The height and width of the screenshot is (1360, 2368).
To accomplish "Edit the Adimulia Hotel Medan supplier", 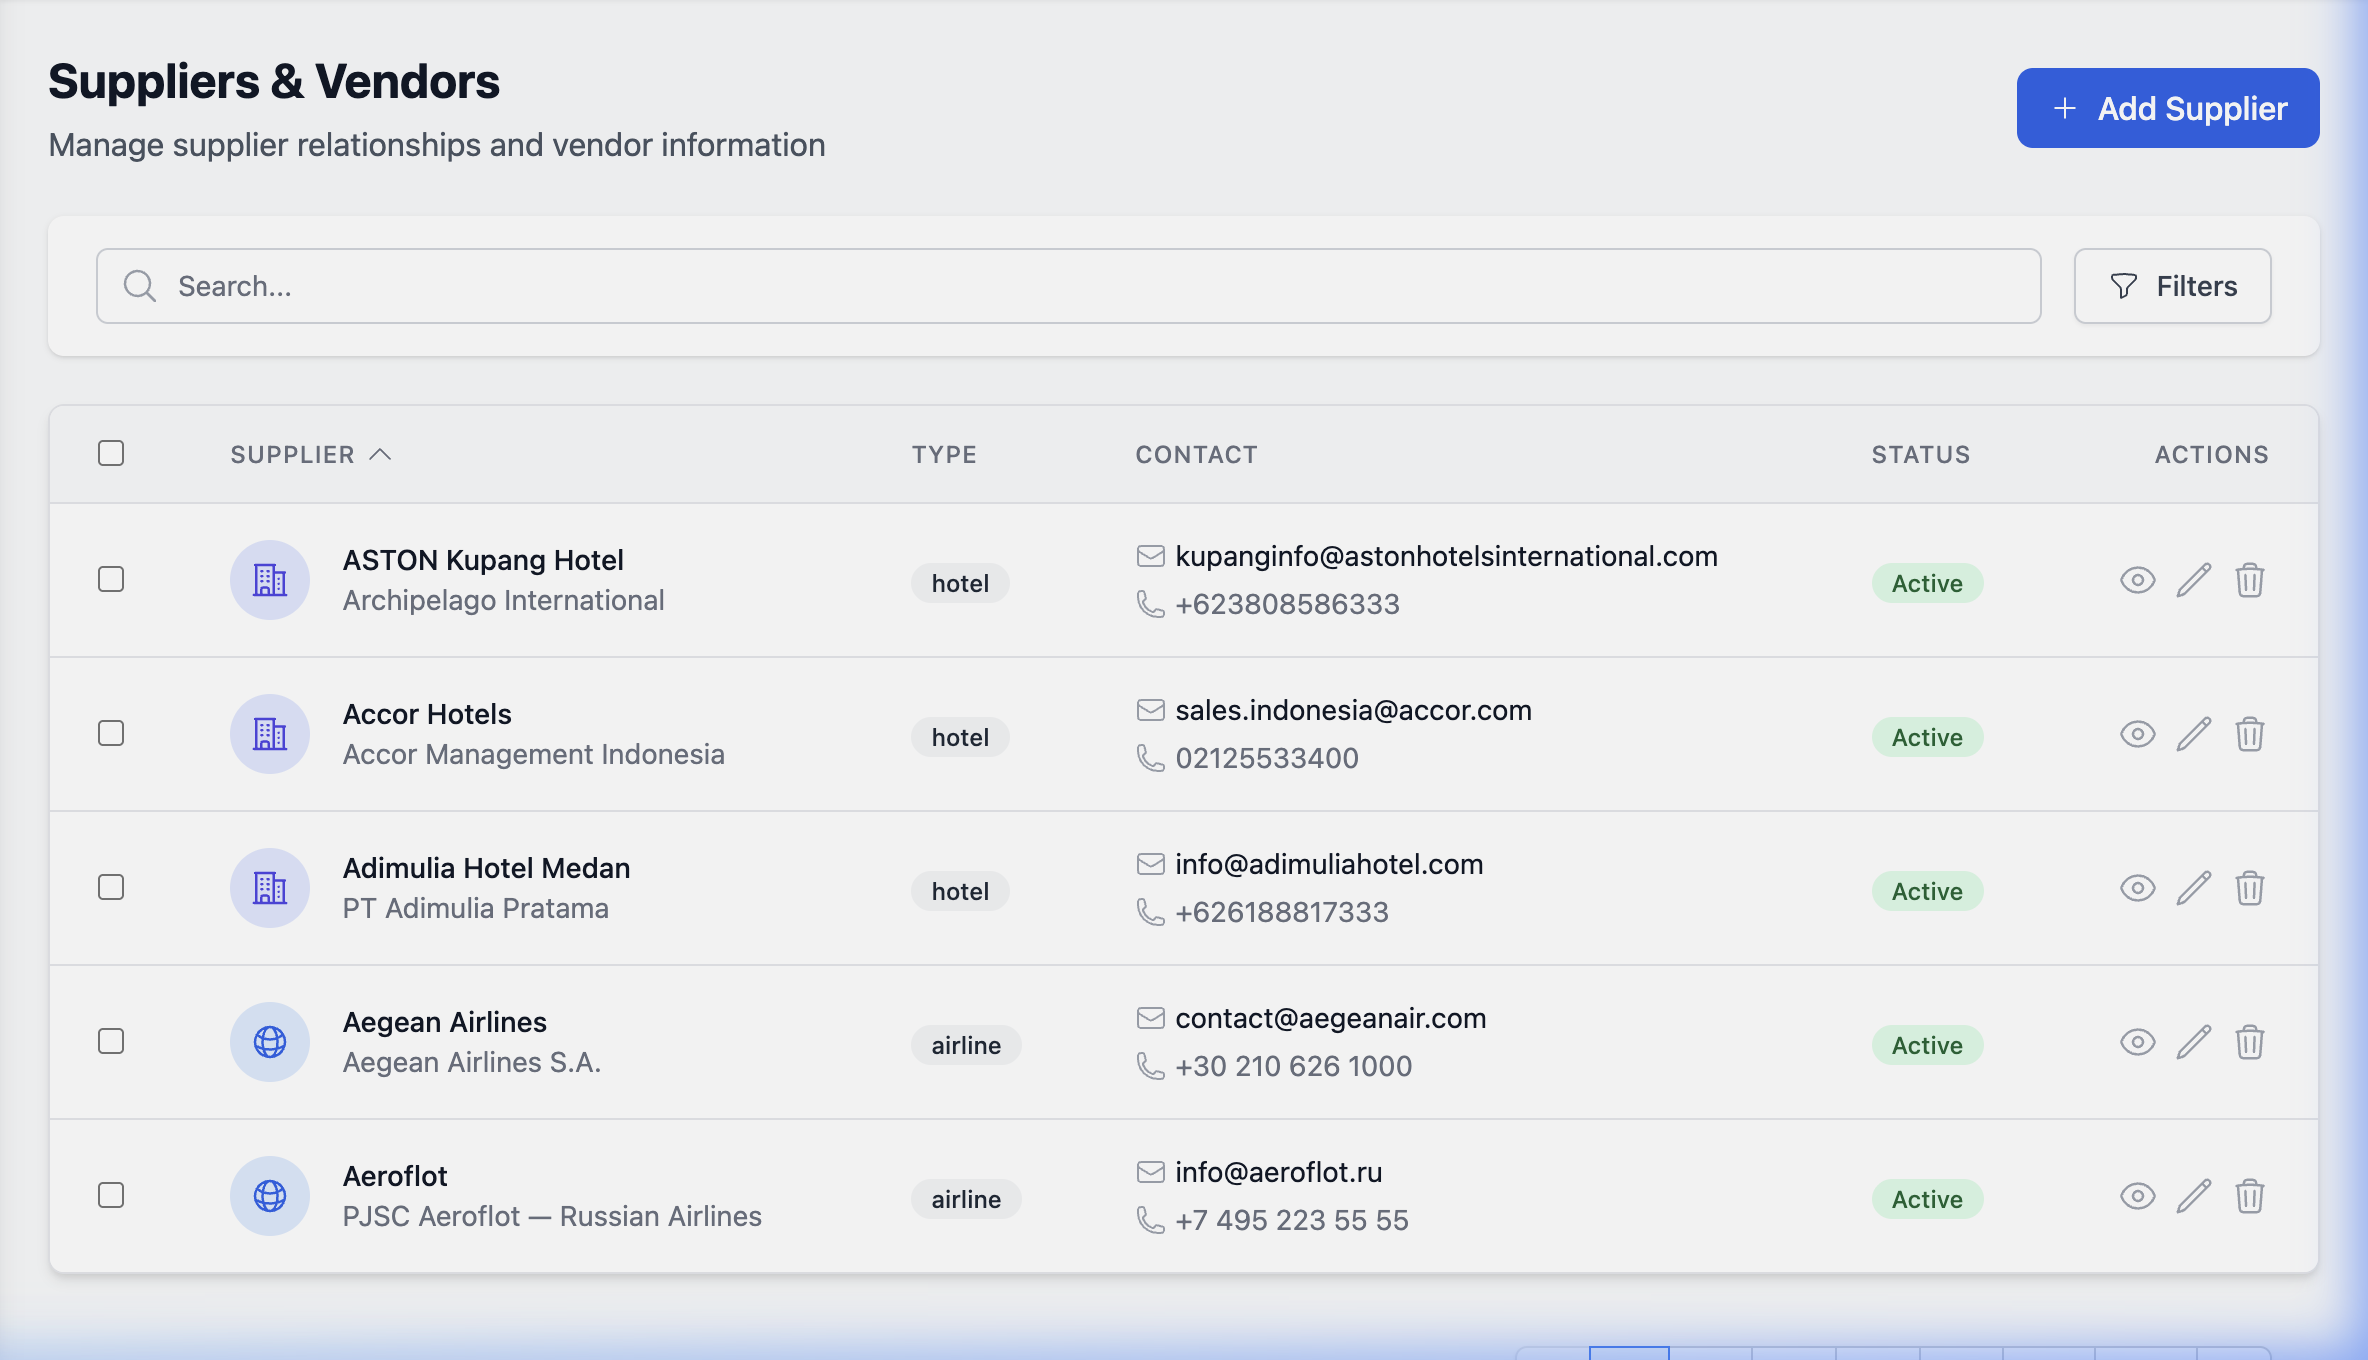I will [2194, 888].
